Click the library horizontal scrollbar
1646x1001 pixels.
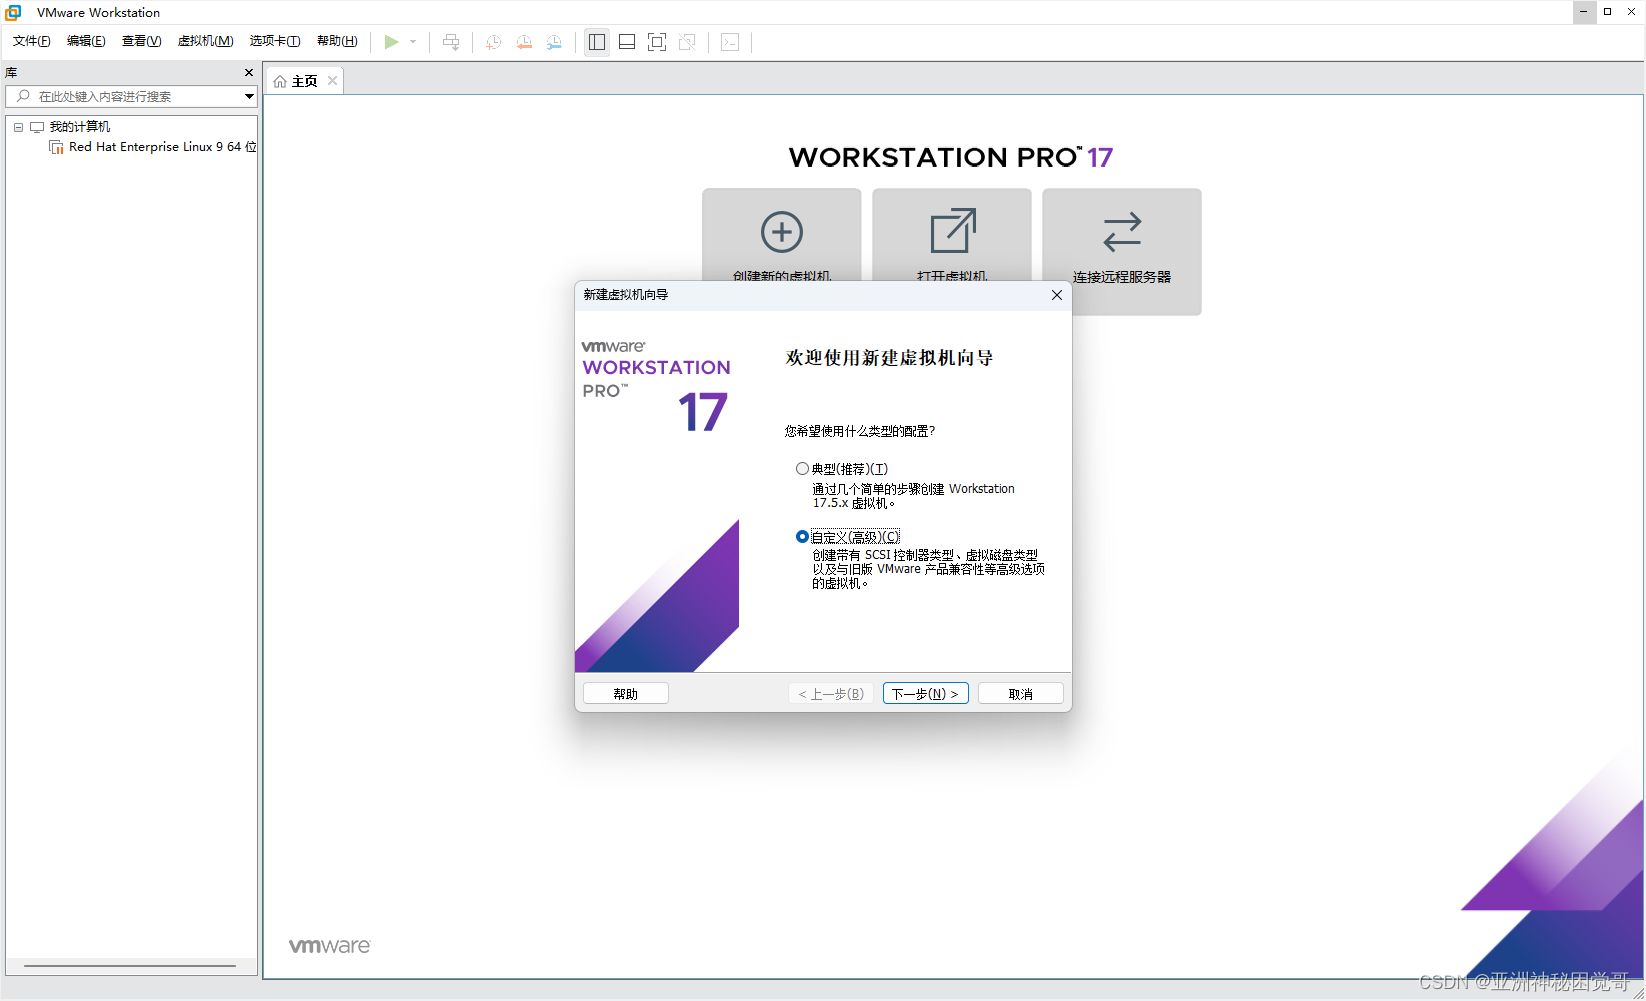click(130, 966)
